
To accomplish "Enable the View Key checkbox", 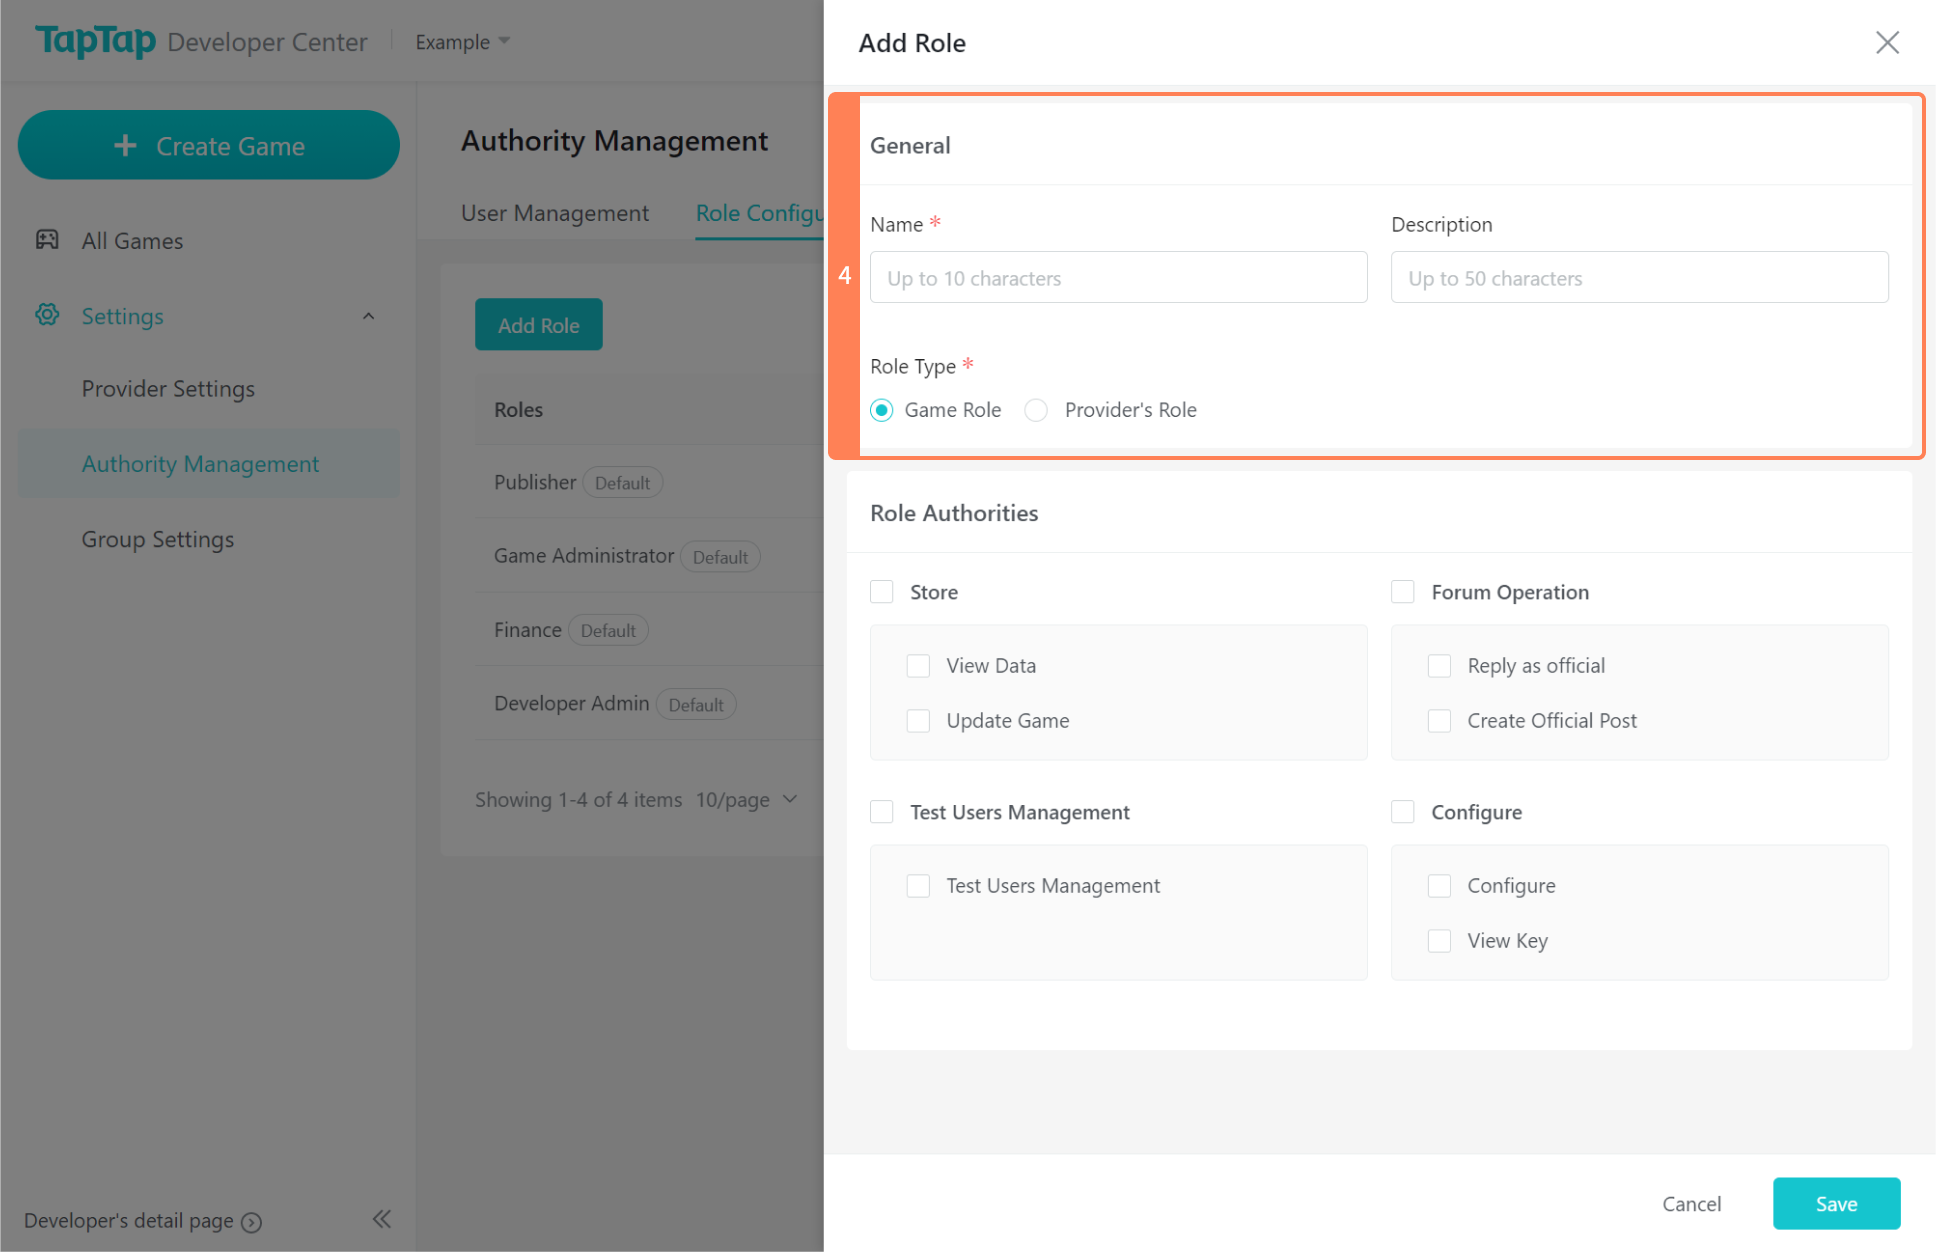I will pos(1439,941).
